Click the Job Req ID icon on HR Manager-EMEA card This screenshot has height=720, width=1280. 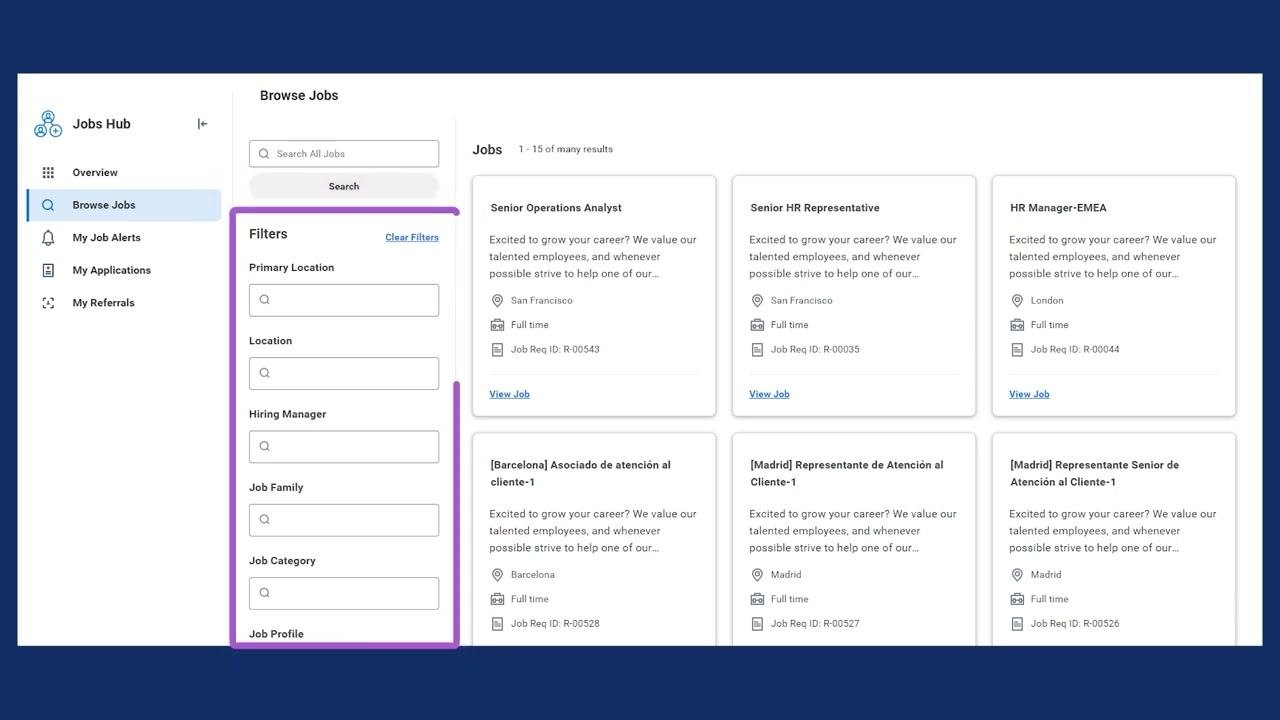click(1017, 350)
